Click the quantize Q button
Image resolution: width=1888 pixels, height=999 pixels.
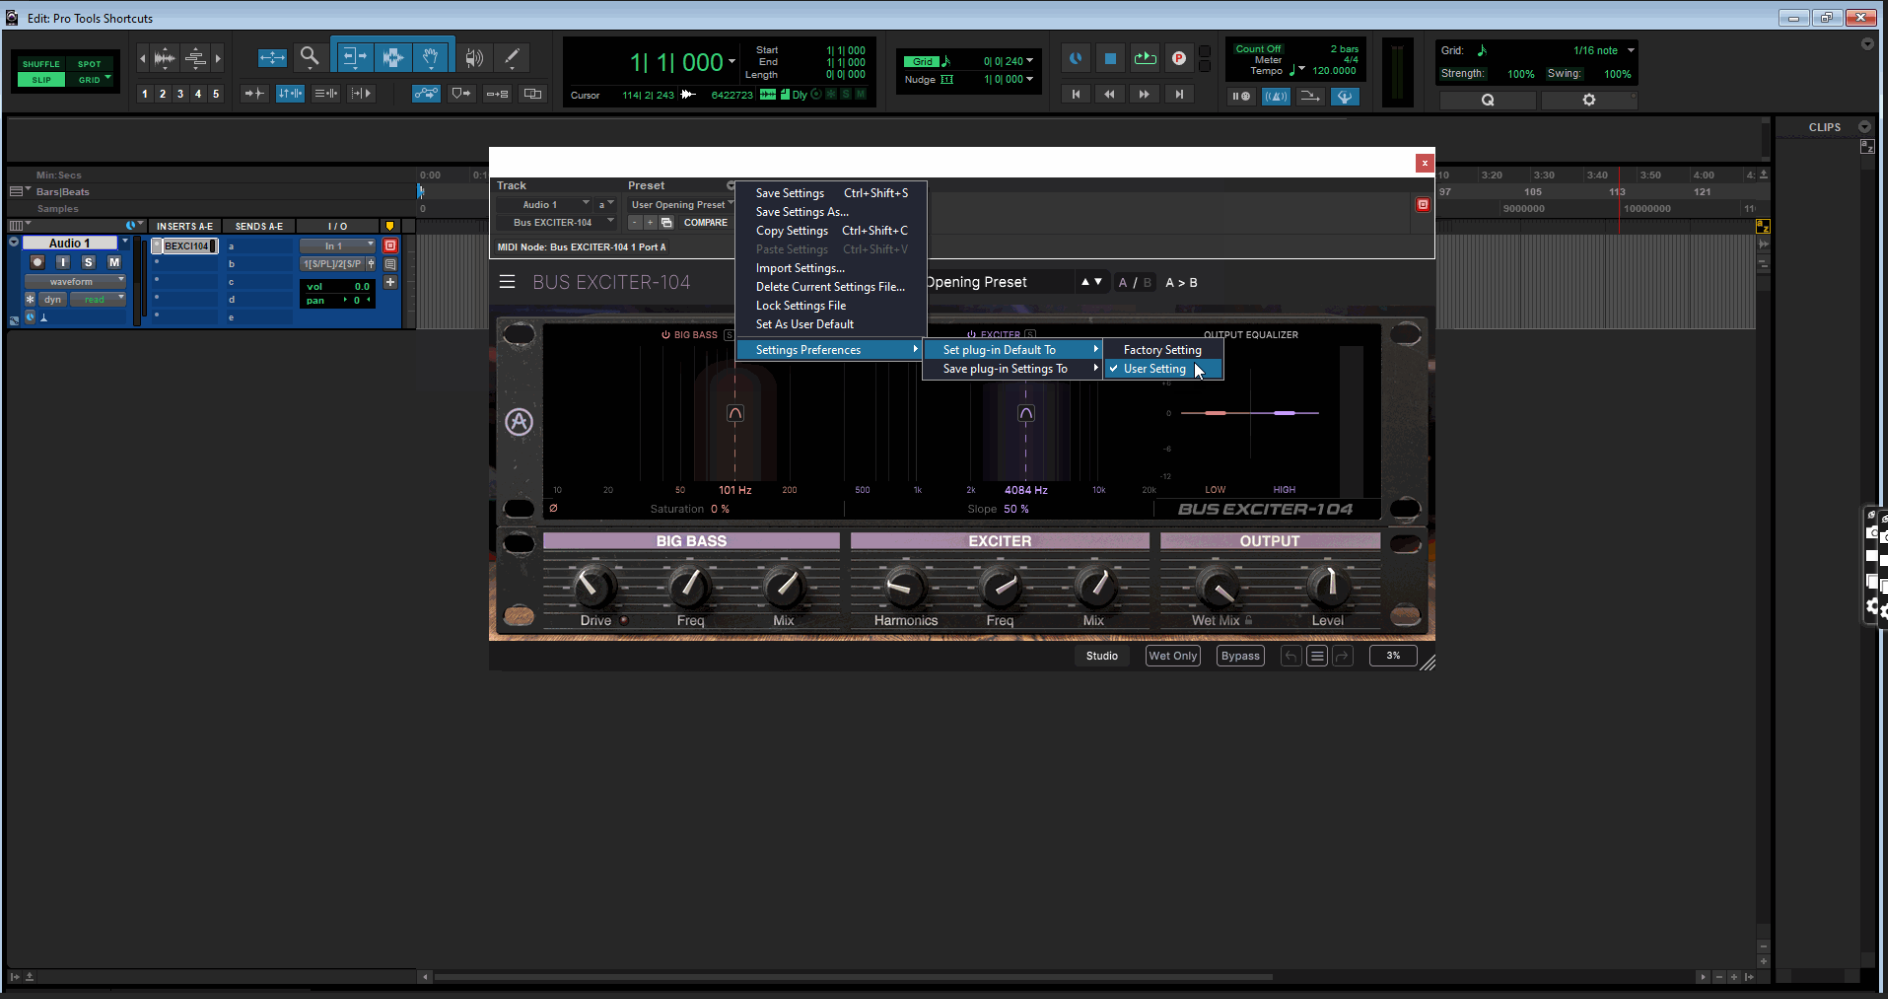tap(1487, 100)
